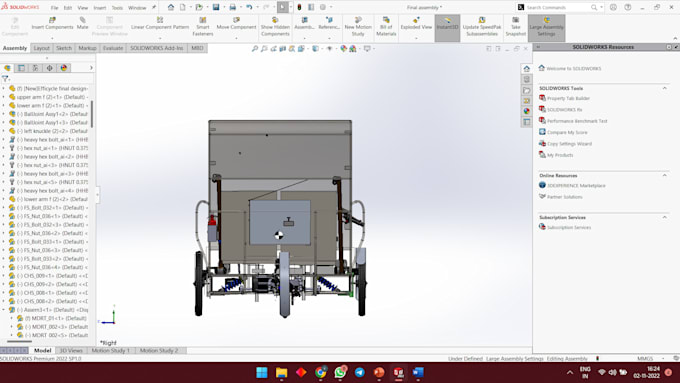This screenshot has width=680, height=383.
Task: Activate the Move Component tool
Action: (236, 23)
